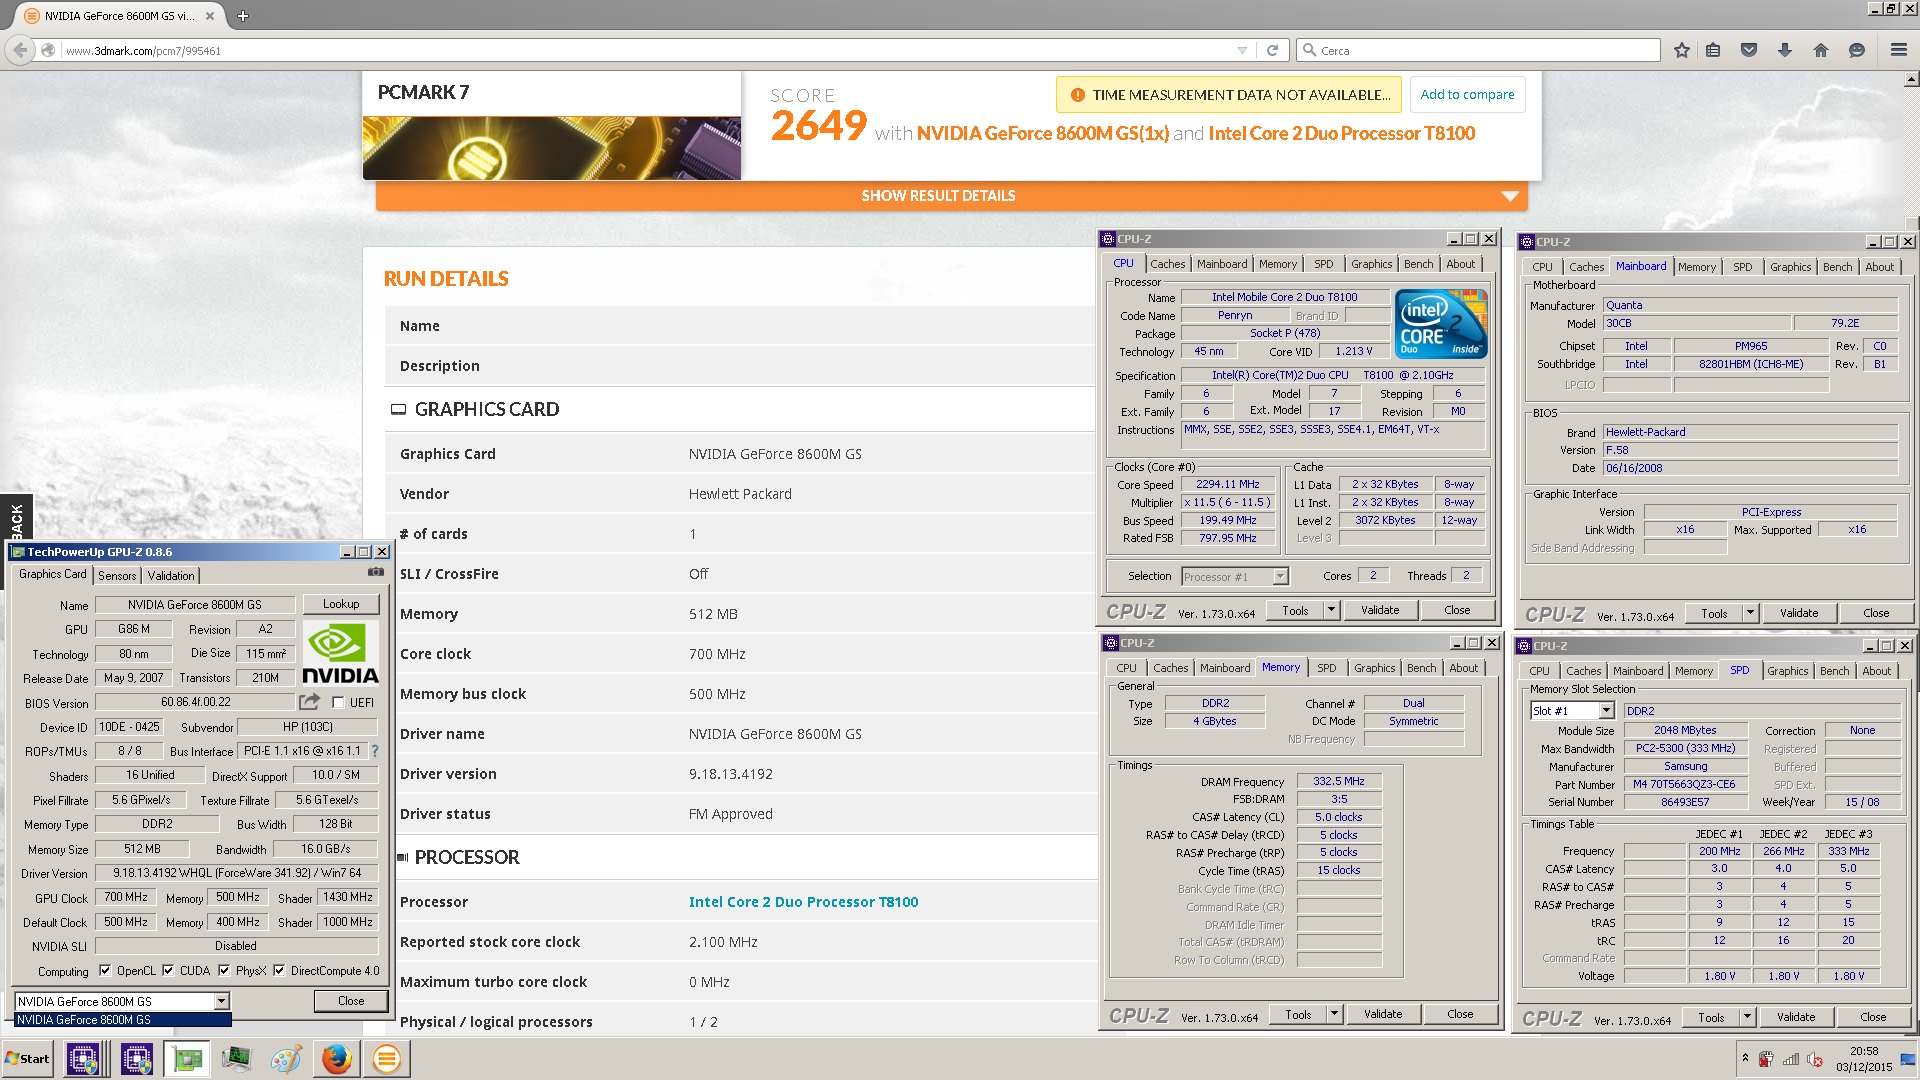Open the Intel Core 2 Duo Processor T8100 link

pos(803,902)
